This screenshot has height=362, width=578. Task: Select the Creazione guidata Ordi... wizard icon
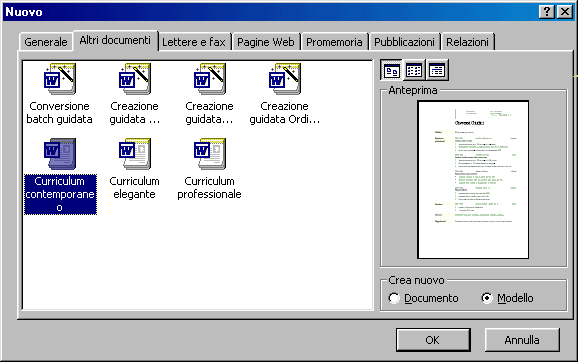tap(285, 79)
